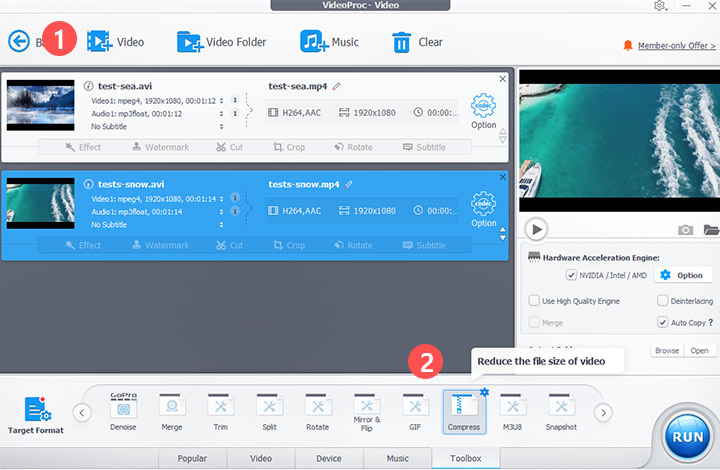Move test-sea.avi with reorder arrows

[503, 135]
